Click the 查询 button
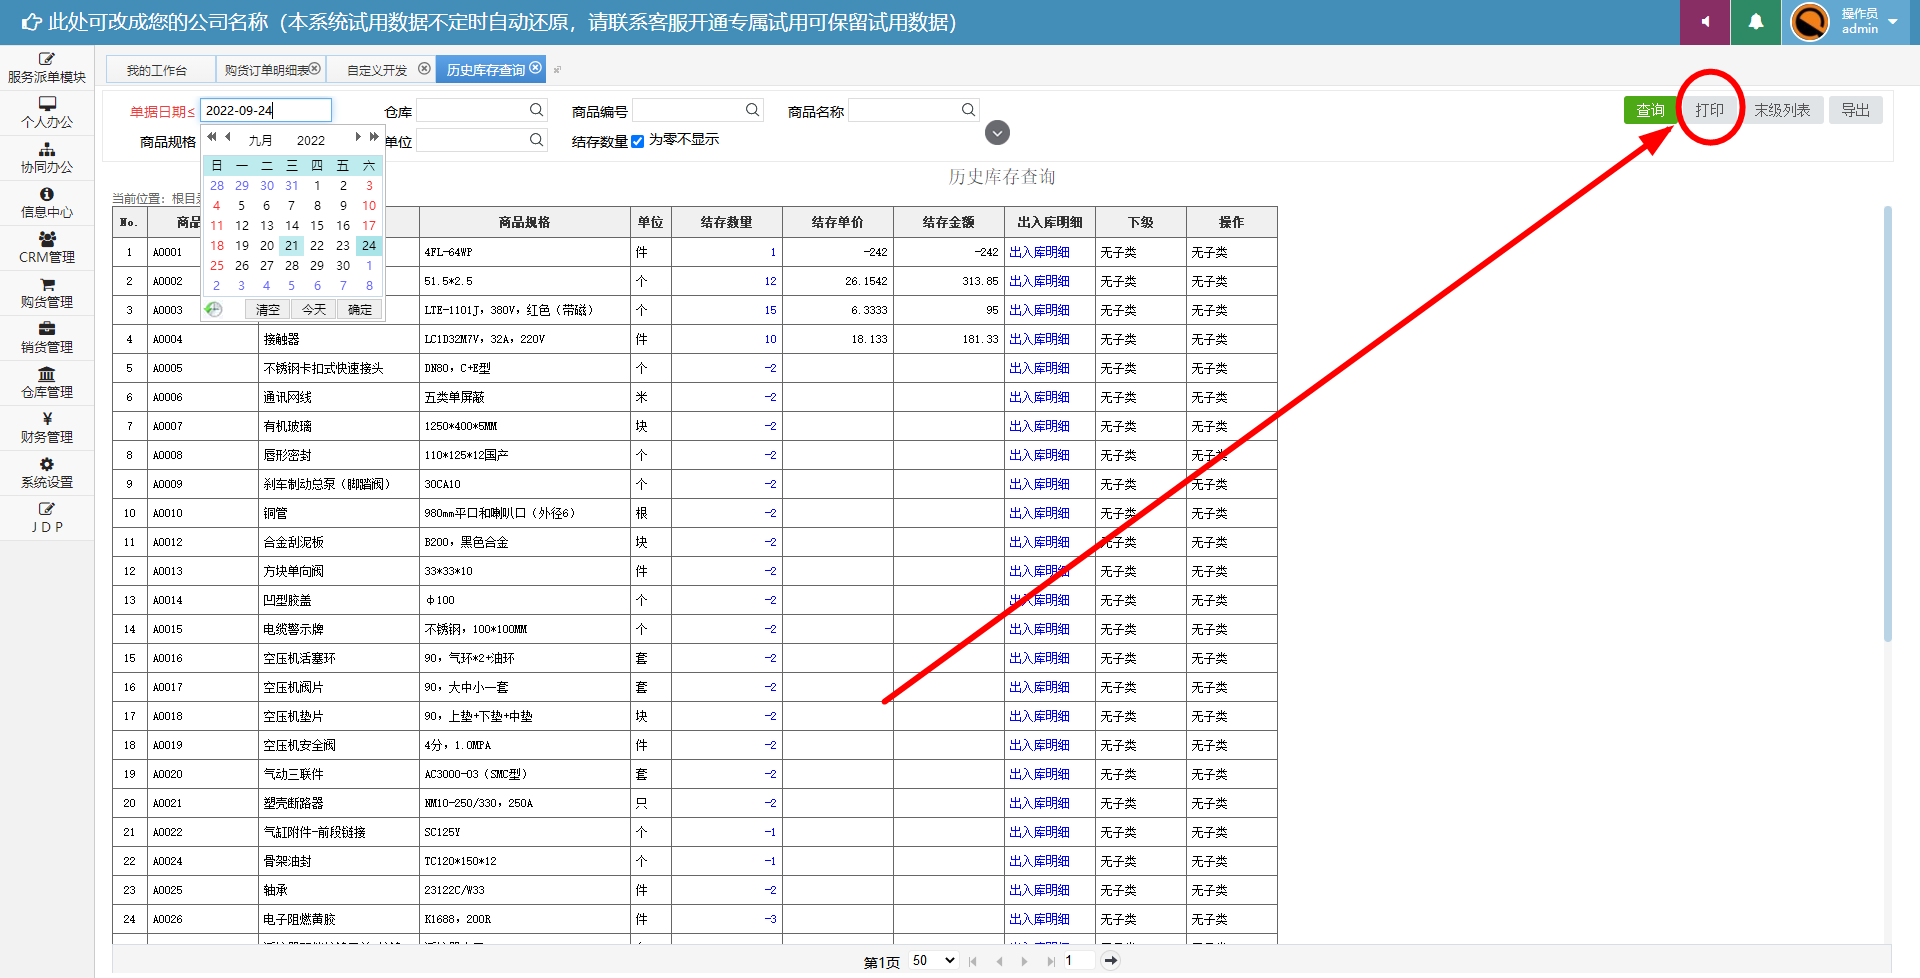This screenshot has width=1920, height=978. point(1650,110)
